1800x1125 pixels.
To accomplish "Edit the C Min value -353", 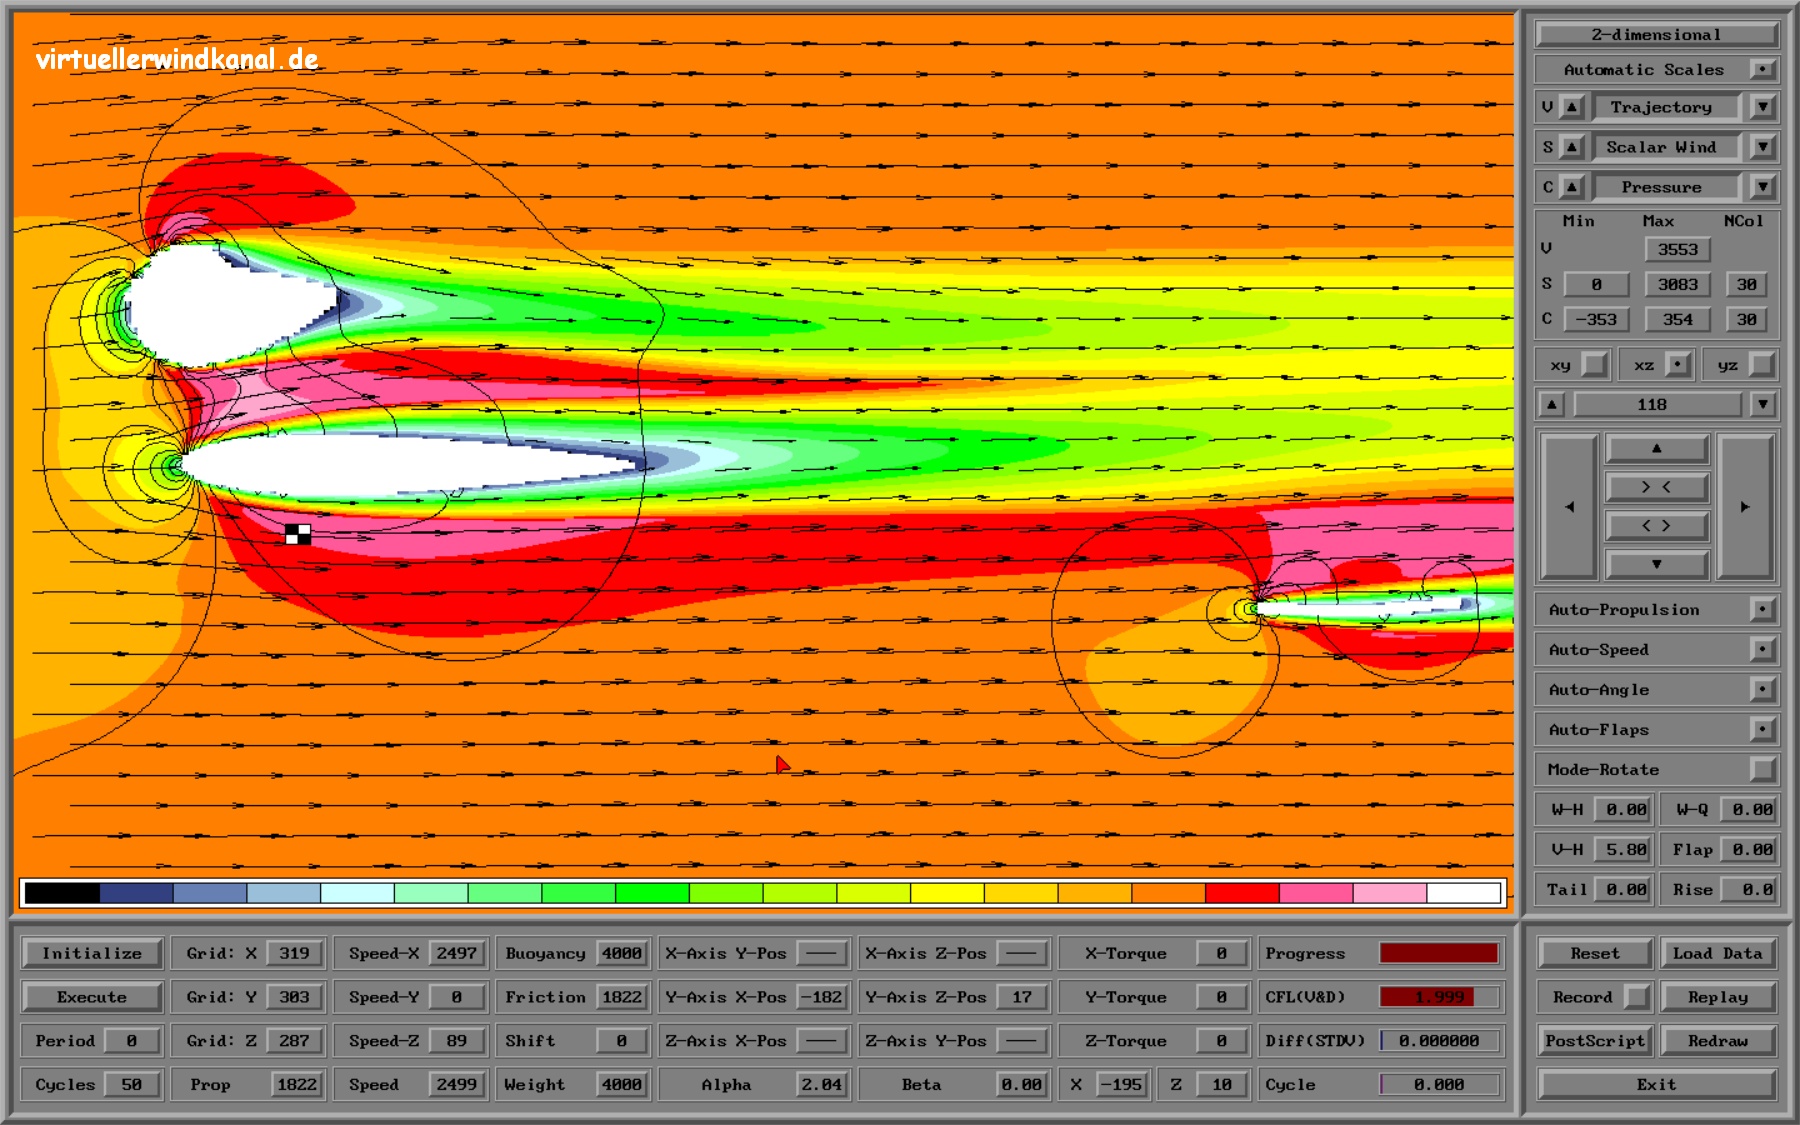I will tap(1596, 320).
